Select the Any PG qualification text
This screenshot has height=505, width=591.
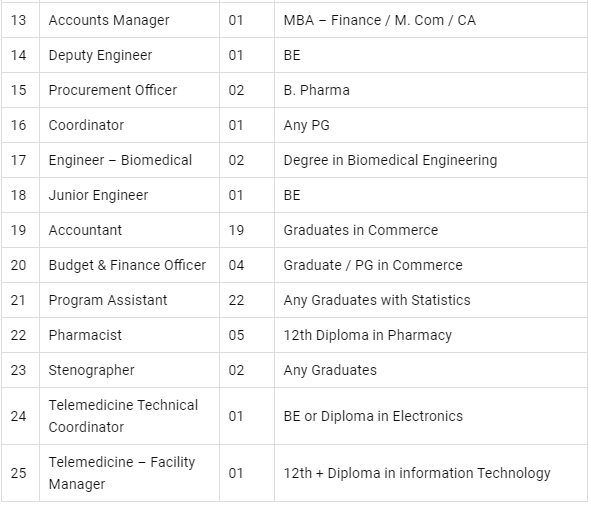(306, 125)
